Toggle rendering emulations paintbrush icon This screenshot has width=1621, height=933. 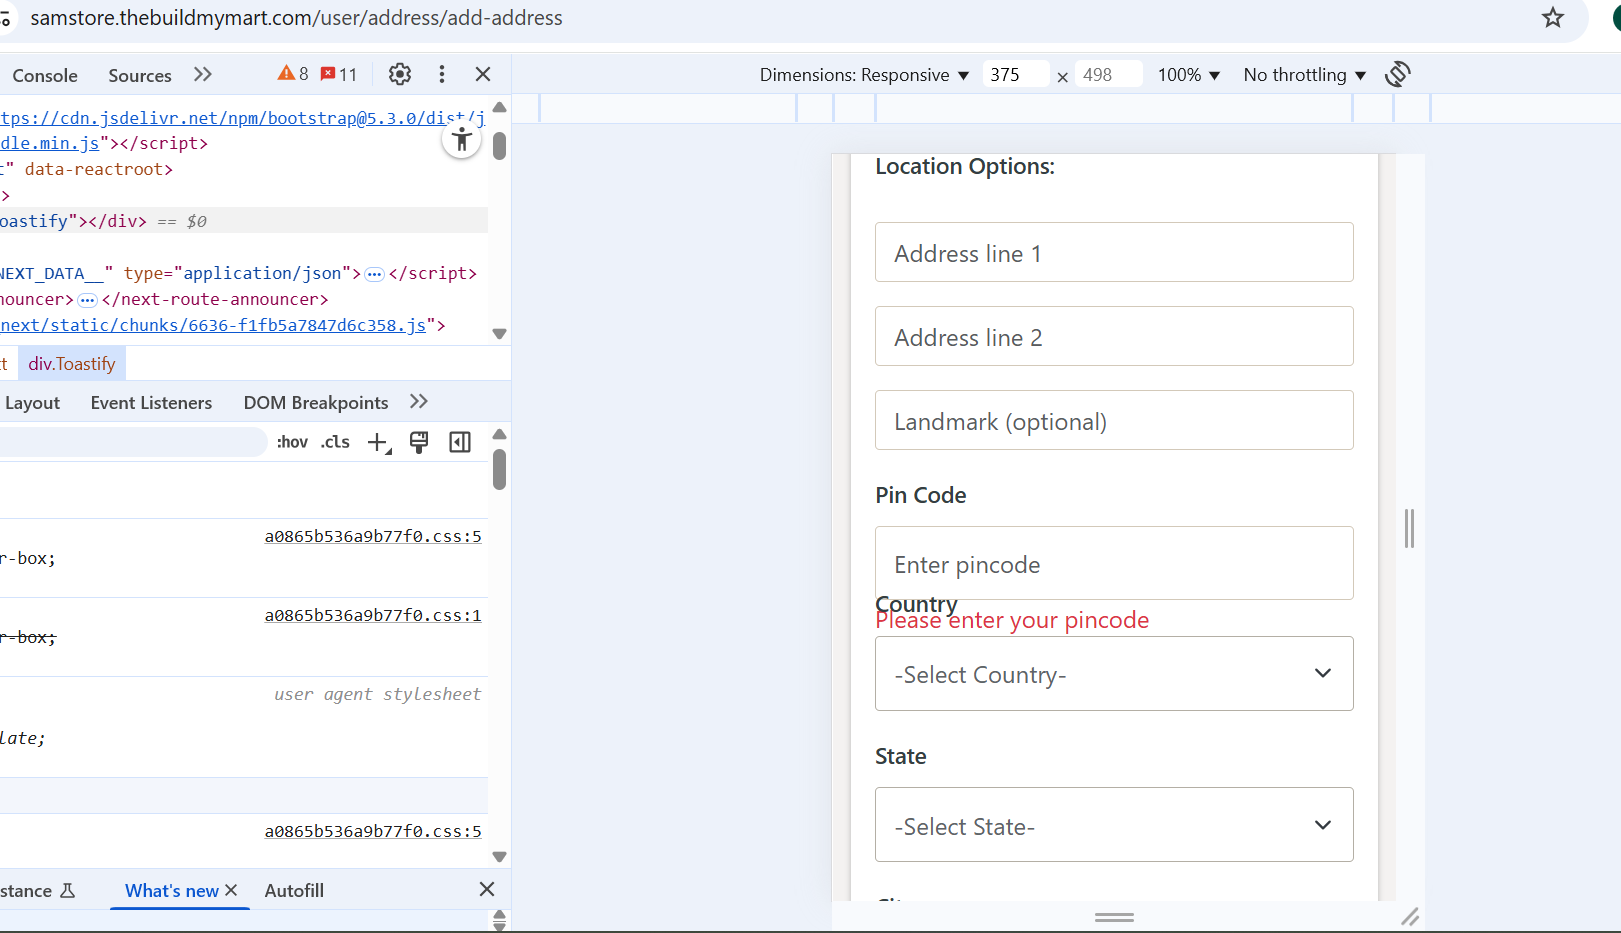[419, 442]
